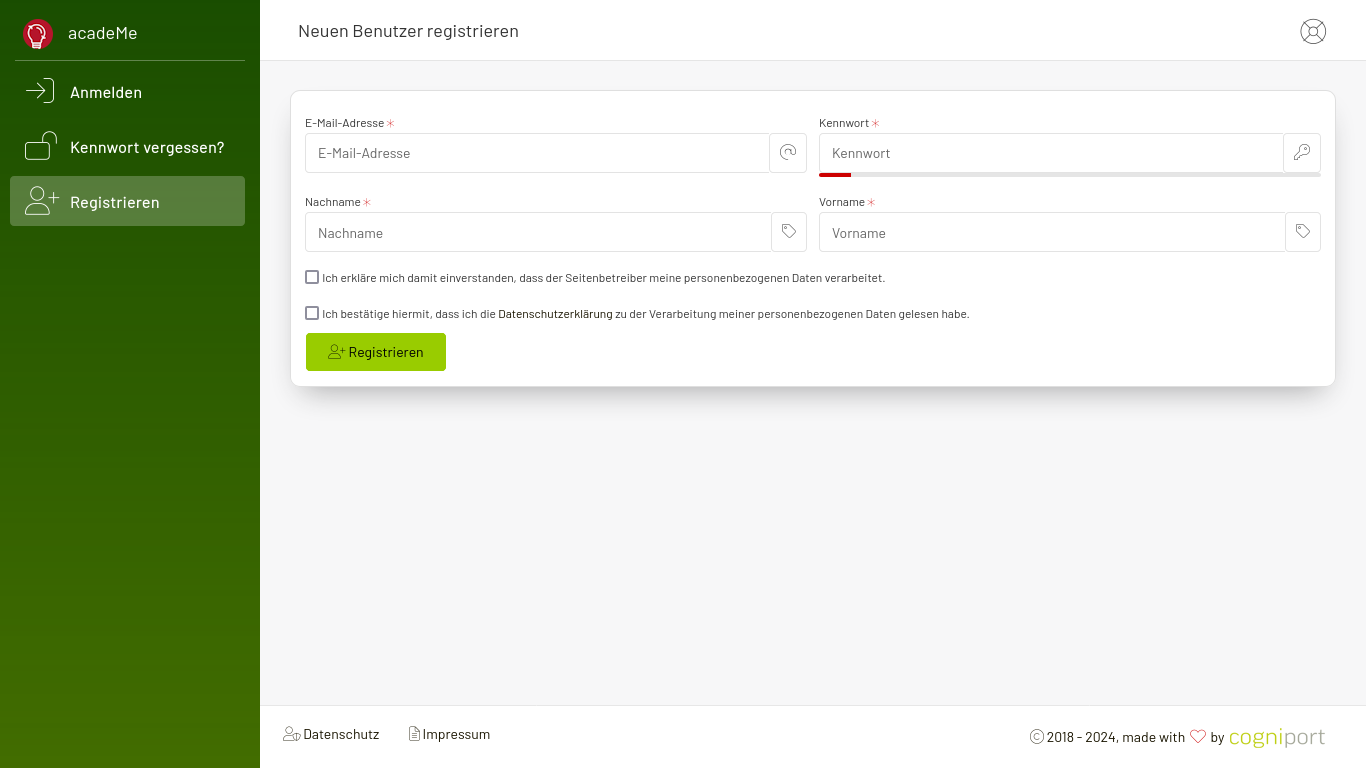The image size is (1366, 768).
Task: Click the Anmelden login arrow icon
Action: pos(40,91)
